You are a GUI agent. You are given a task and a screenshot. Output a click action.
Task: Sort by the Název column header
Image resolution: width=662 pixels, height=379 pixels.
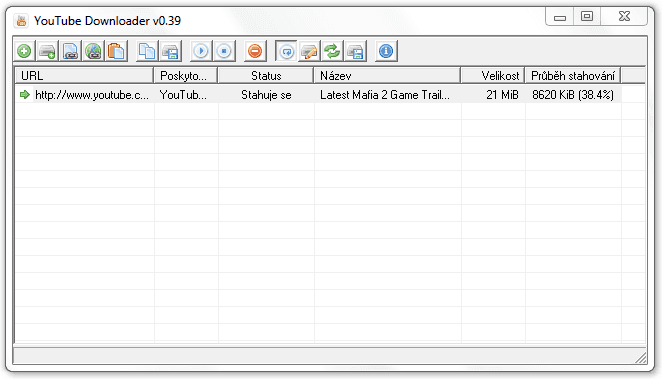coord(387,76)
